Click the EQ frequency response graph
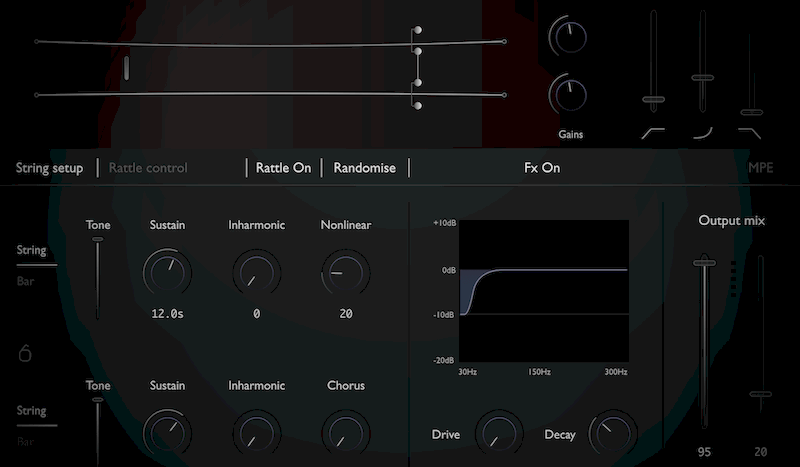The height and width of the screenshot is (467, 800). point(544,291)
